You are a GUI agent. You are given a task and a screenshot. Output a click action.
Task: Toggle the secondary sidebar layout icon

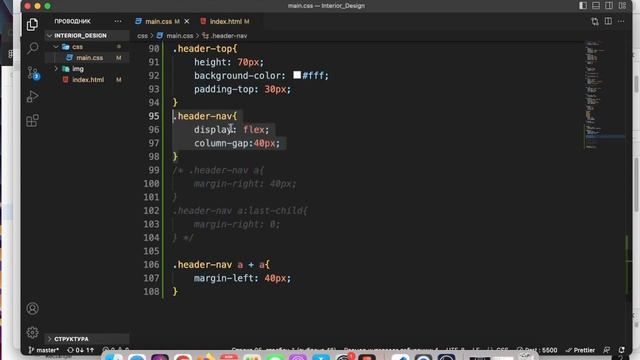pyautogui.click(x=609, y=6)
